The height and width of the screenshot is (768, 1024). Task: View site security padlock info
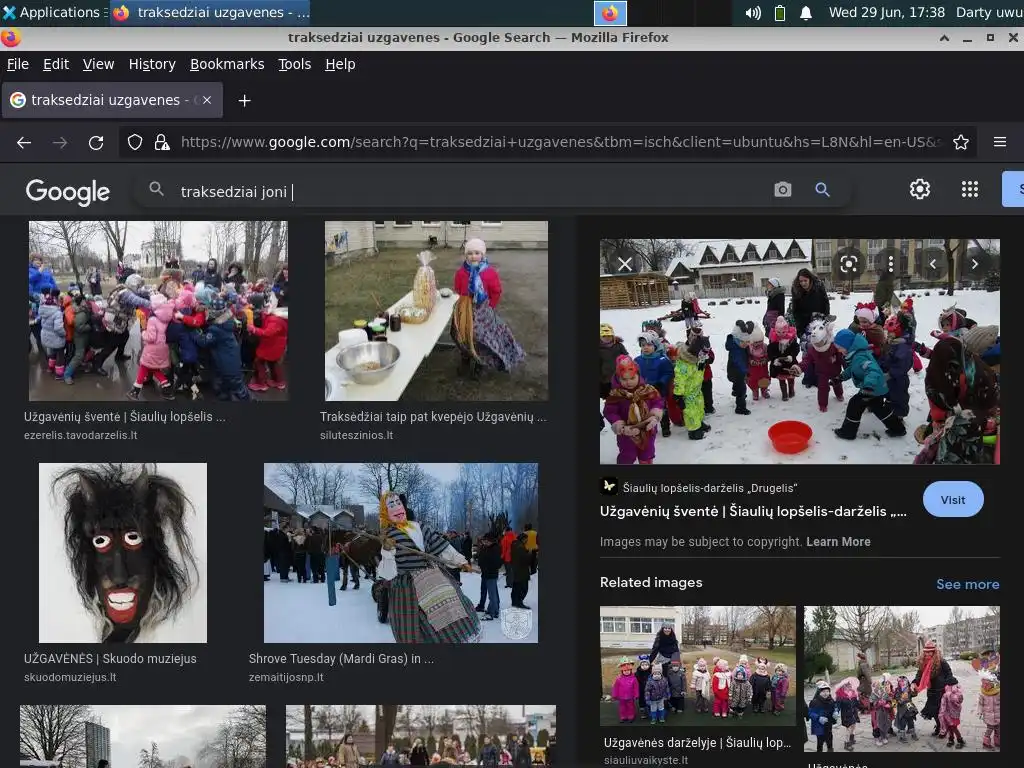[x=162, y=142]
